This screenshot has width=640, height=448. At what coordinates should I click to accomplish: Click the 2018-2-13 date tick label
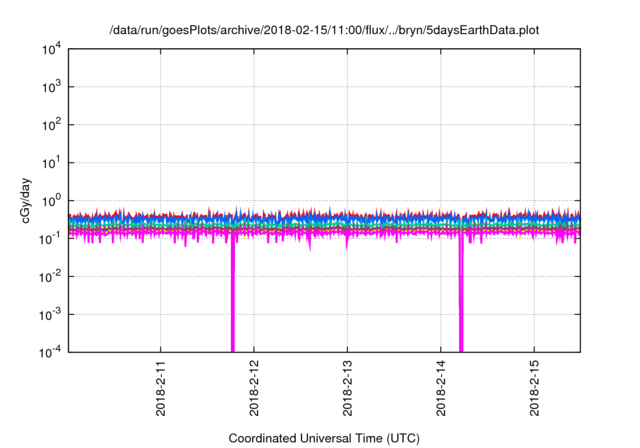(x=347, y=388)
